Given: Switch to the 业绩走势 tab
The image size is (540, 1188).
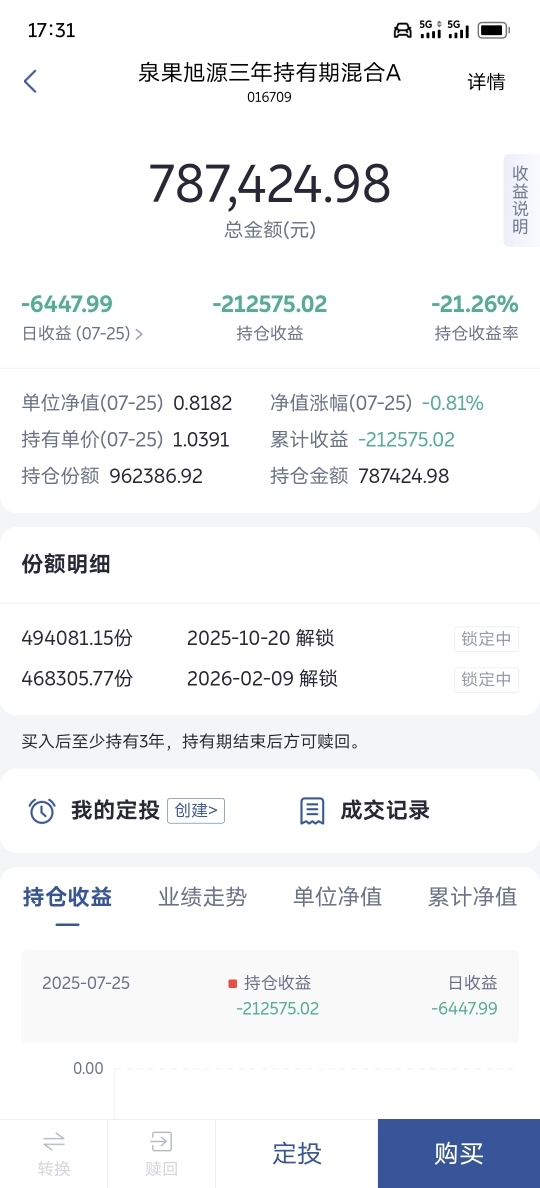Looking at the screenshot, I should click(202, 897).
